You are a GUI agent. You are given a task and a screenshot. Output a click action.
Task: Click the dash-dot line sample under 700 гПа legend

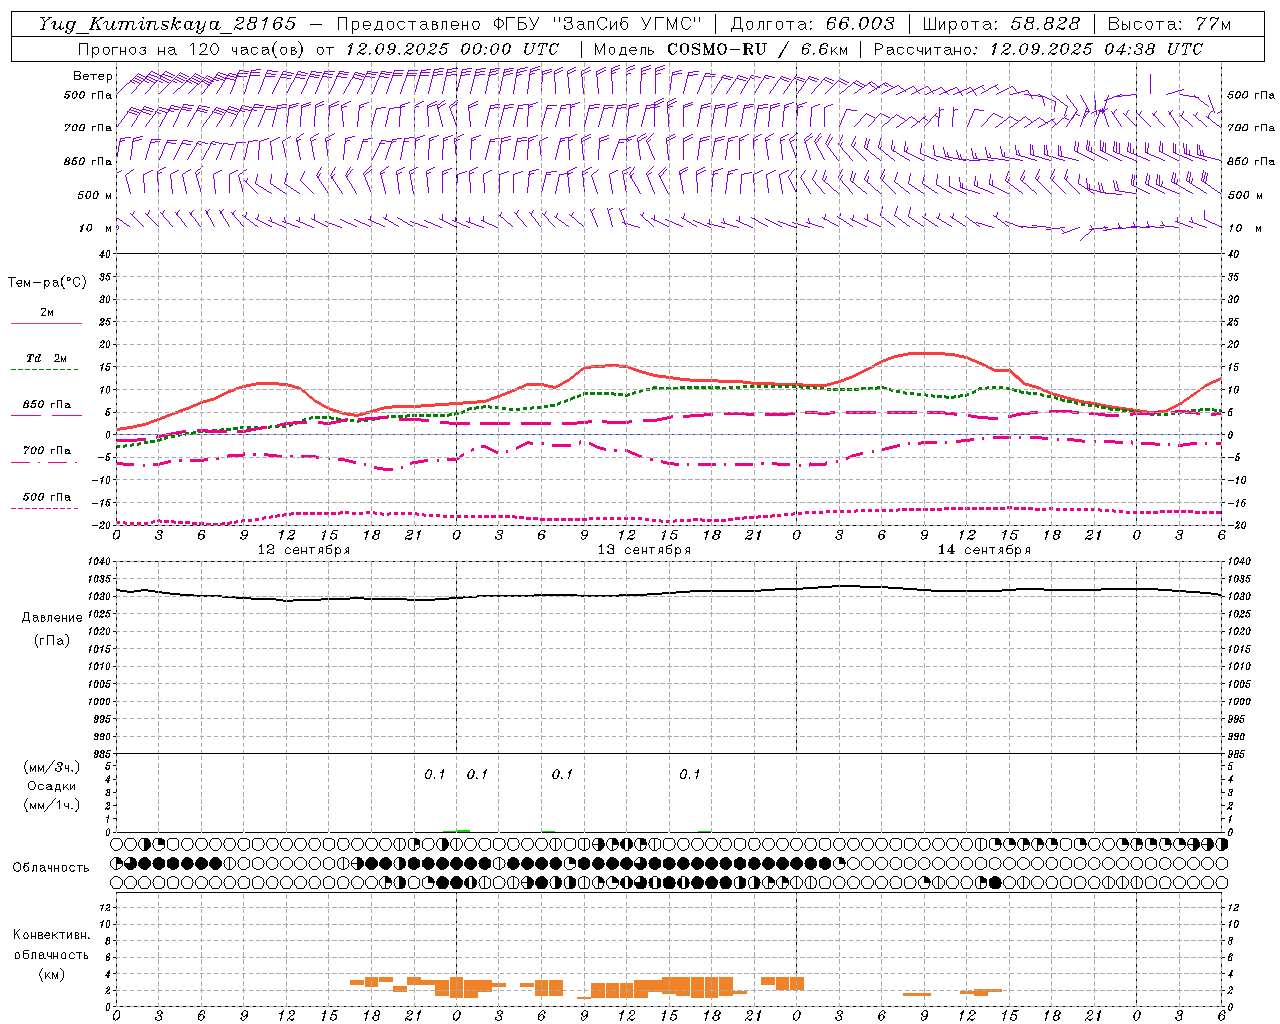(x=46, y=462)
